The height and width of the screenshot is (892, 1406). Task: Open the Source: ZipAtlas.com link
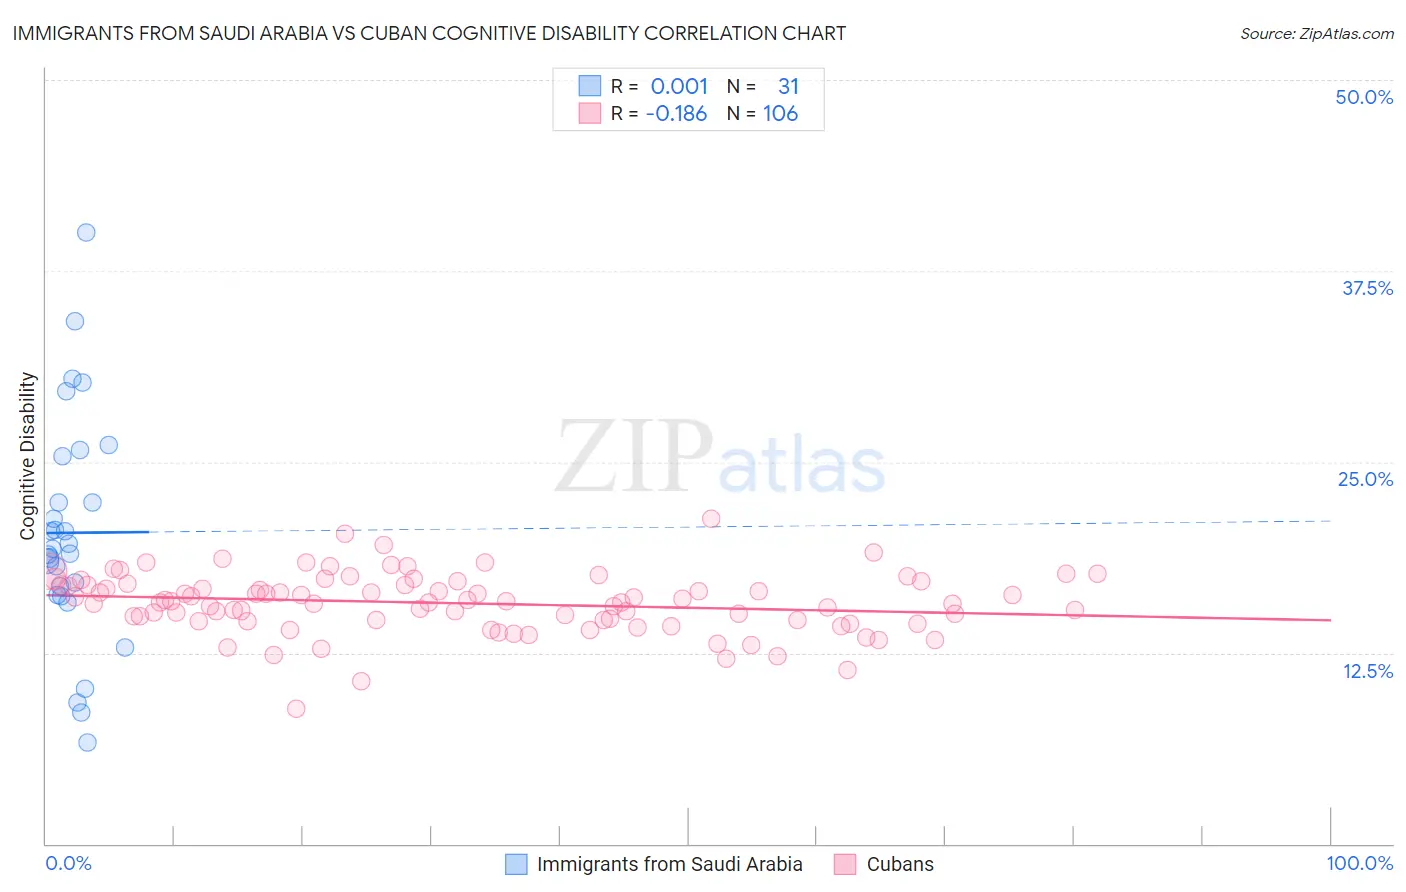coord(1317,33)
